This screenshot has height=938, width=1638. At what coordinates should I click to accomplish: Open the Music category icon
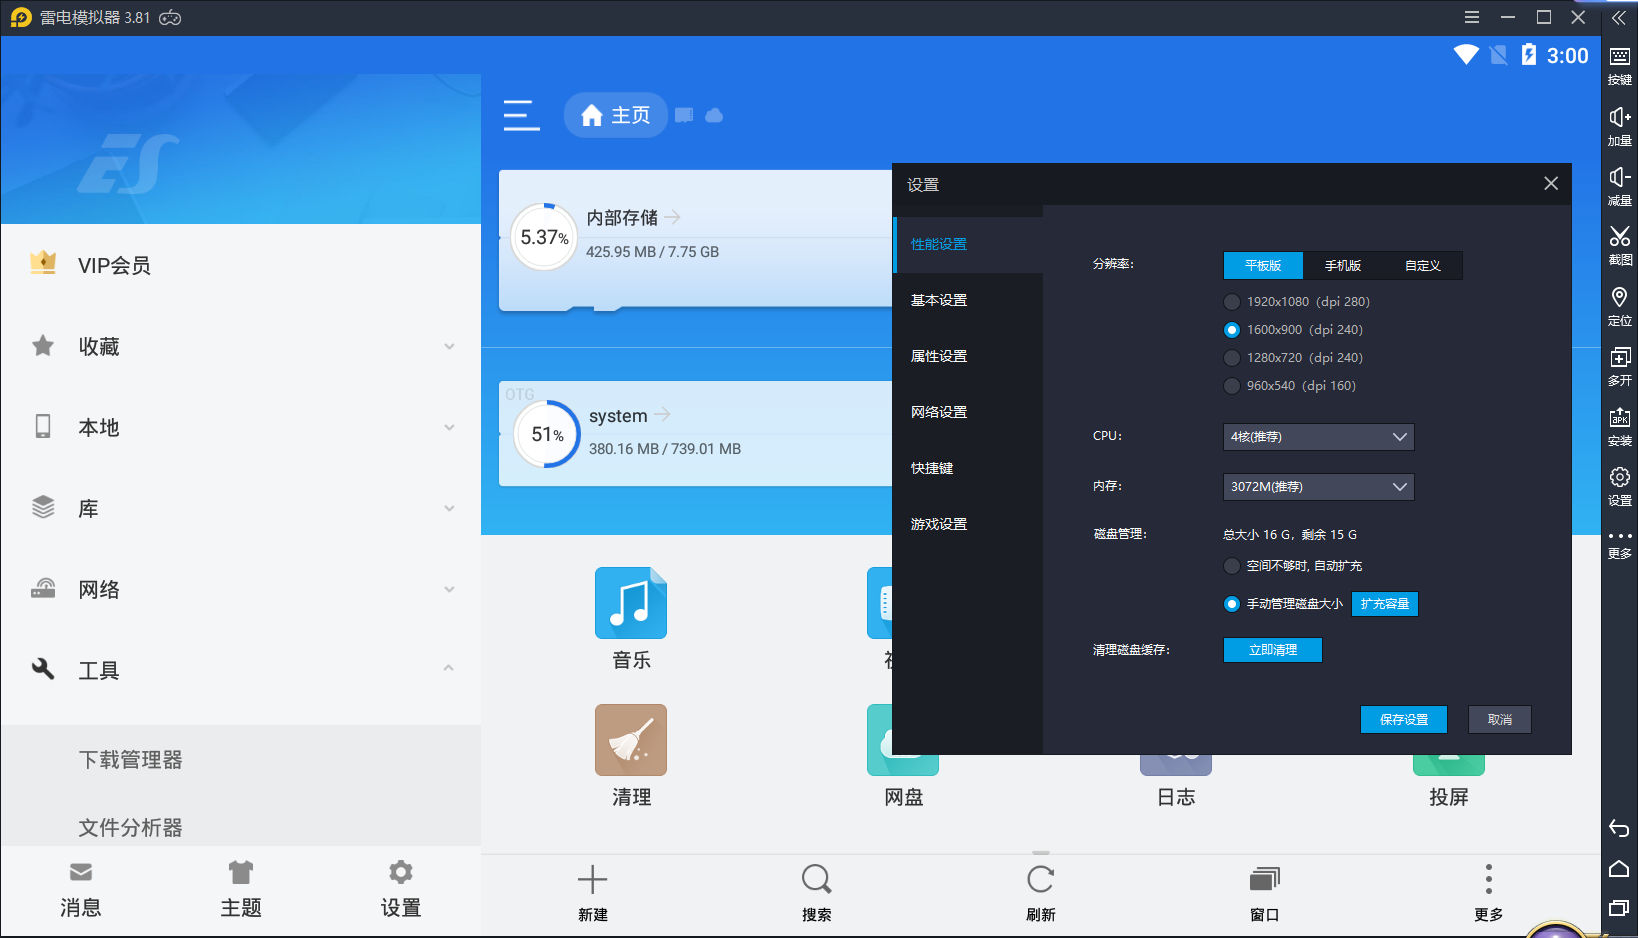point(631,604)
